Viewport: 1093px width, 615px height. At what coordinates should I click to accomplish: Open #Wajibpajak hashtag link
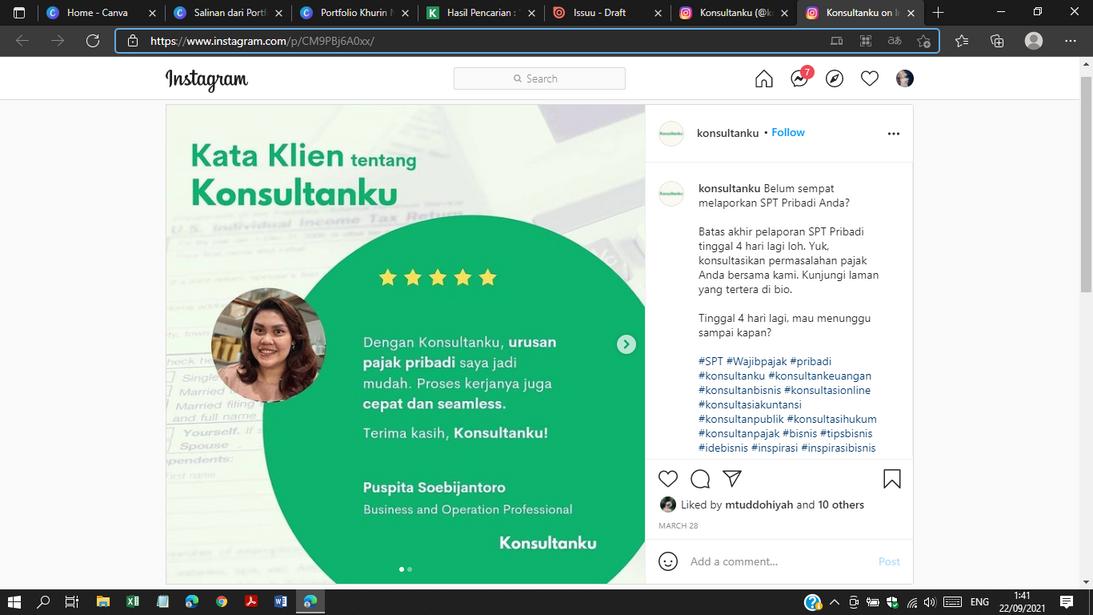point(756,361)
